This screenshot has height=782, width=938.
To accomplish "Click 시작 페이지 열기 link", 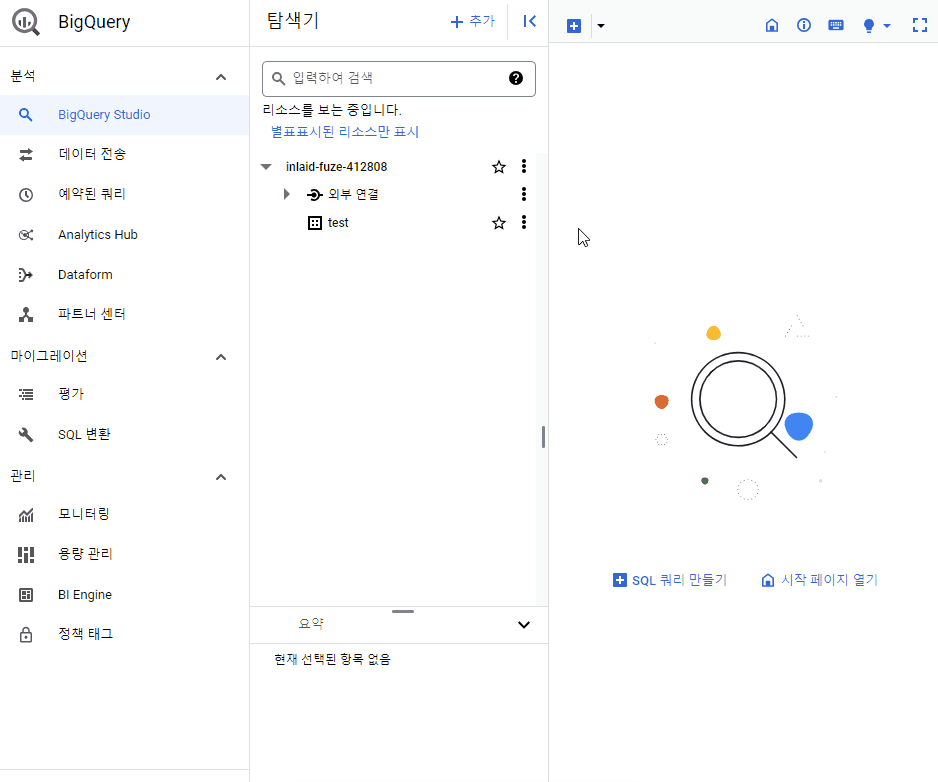I will pos(819,580).
